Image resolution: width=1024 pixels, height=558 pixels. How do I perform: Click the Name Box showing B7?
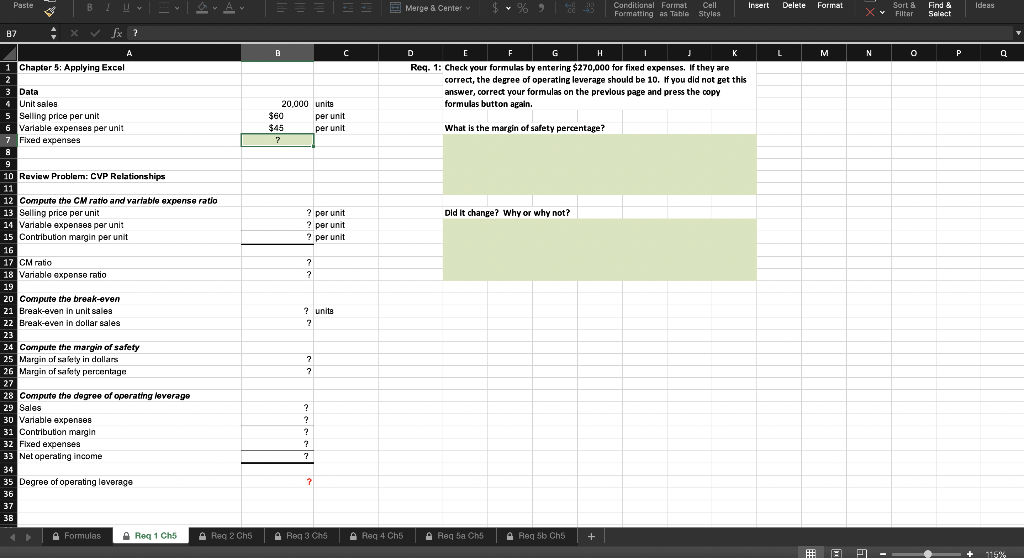pyautogui.click(x=24, y=33)
